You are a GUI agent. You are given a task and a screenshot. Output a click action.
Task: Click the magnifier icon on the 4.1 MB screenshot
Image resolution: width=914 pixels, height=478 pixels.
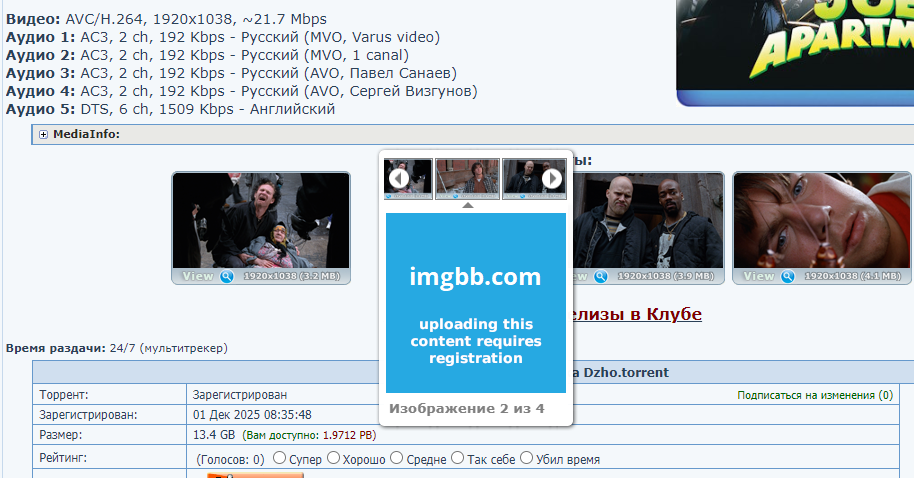click(x=788, y=276)
